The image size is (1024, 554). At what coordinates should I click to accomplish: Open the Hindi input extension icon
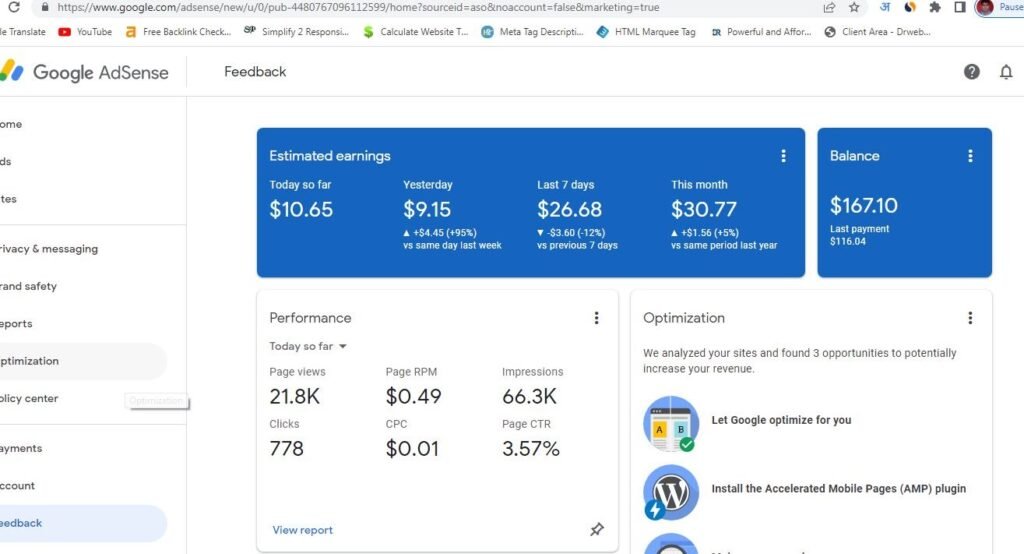point(885,7)
